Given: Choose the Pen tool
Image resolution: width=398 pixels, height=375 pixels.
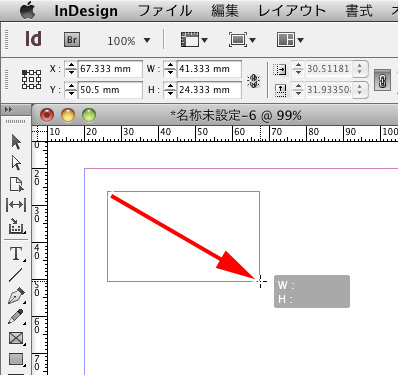Looking at the screenshot, I should tap(16, 296).
